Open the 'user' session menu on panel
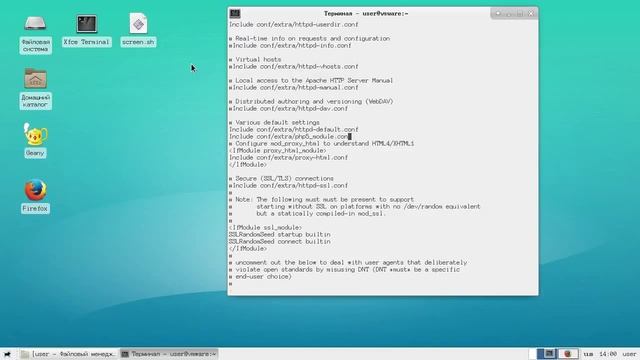This screenshot has width=640, height=360. coord(629,354)
